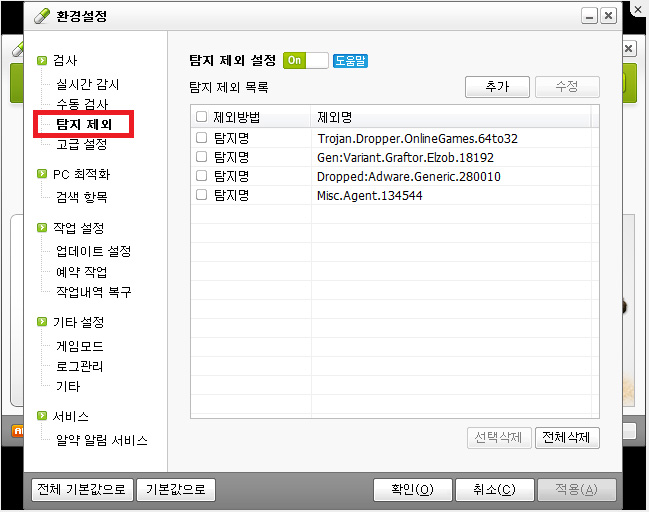Select the Trojan.Dropper.OnlineGames.64to32 entry
Viewport: 649px width, 512px height.
click(x=417, y=138)
